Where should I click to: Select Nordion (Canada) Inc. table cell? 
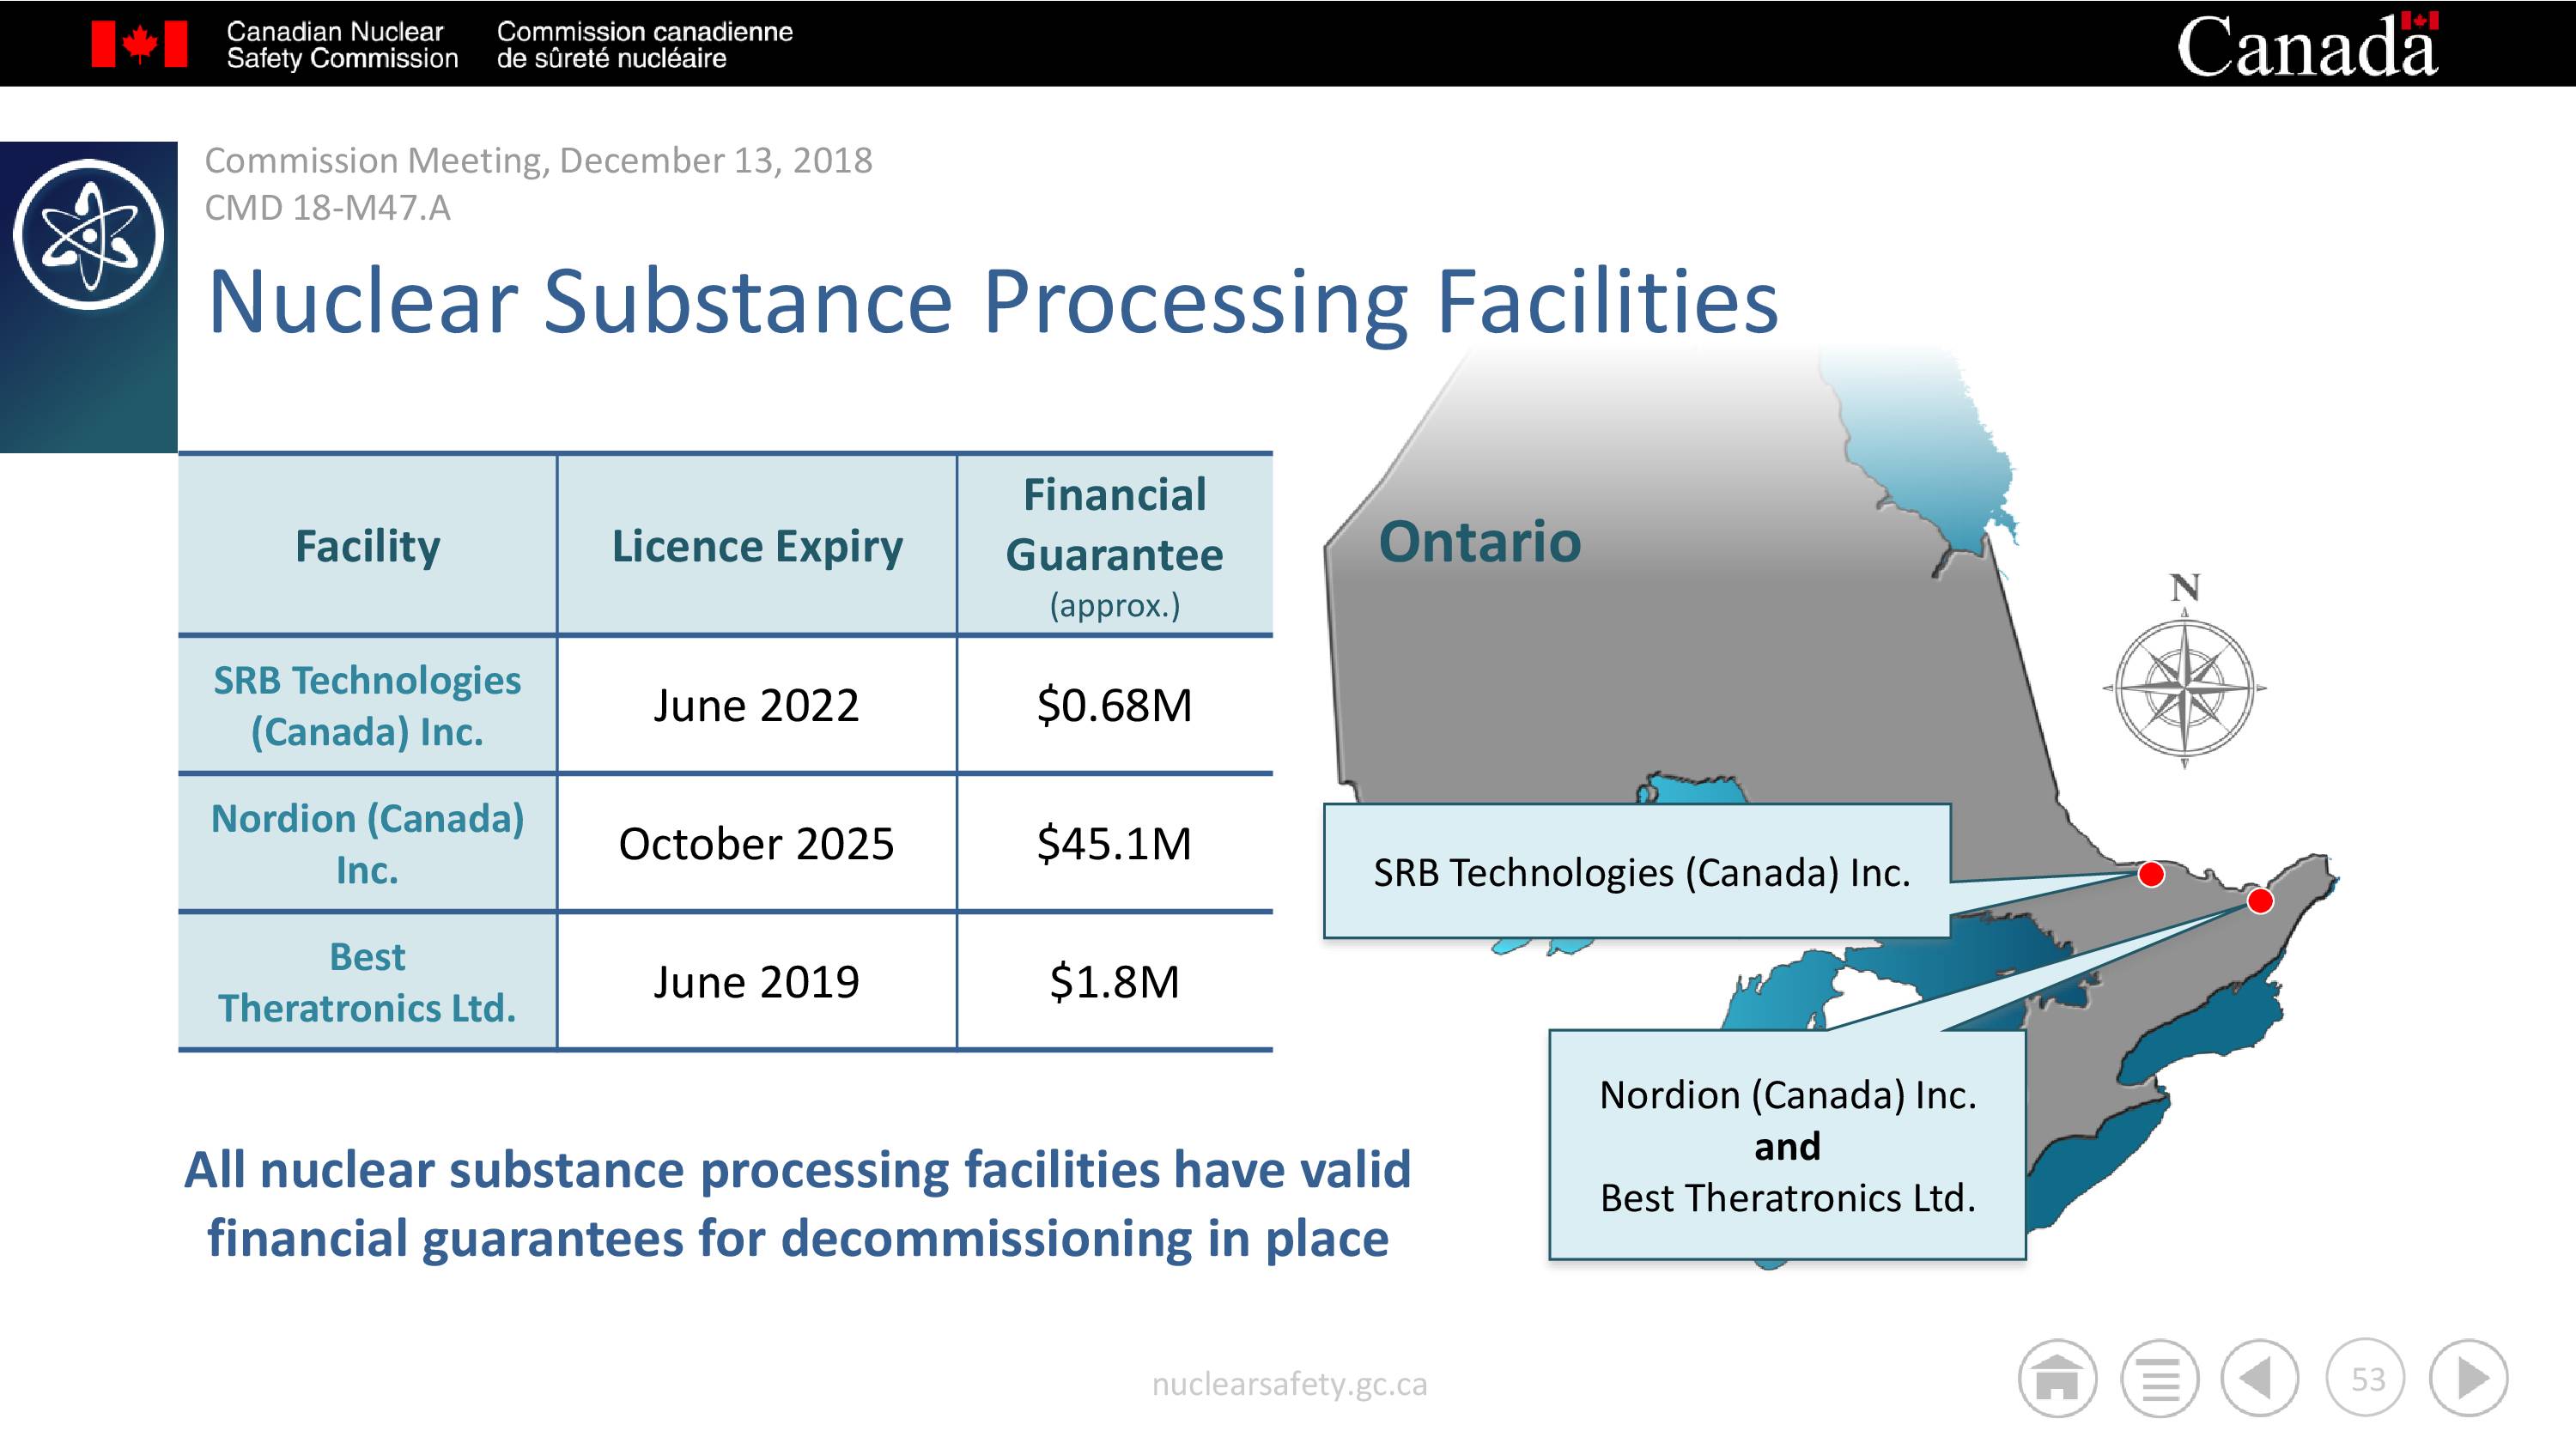367,843
